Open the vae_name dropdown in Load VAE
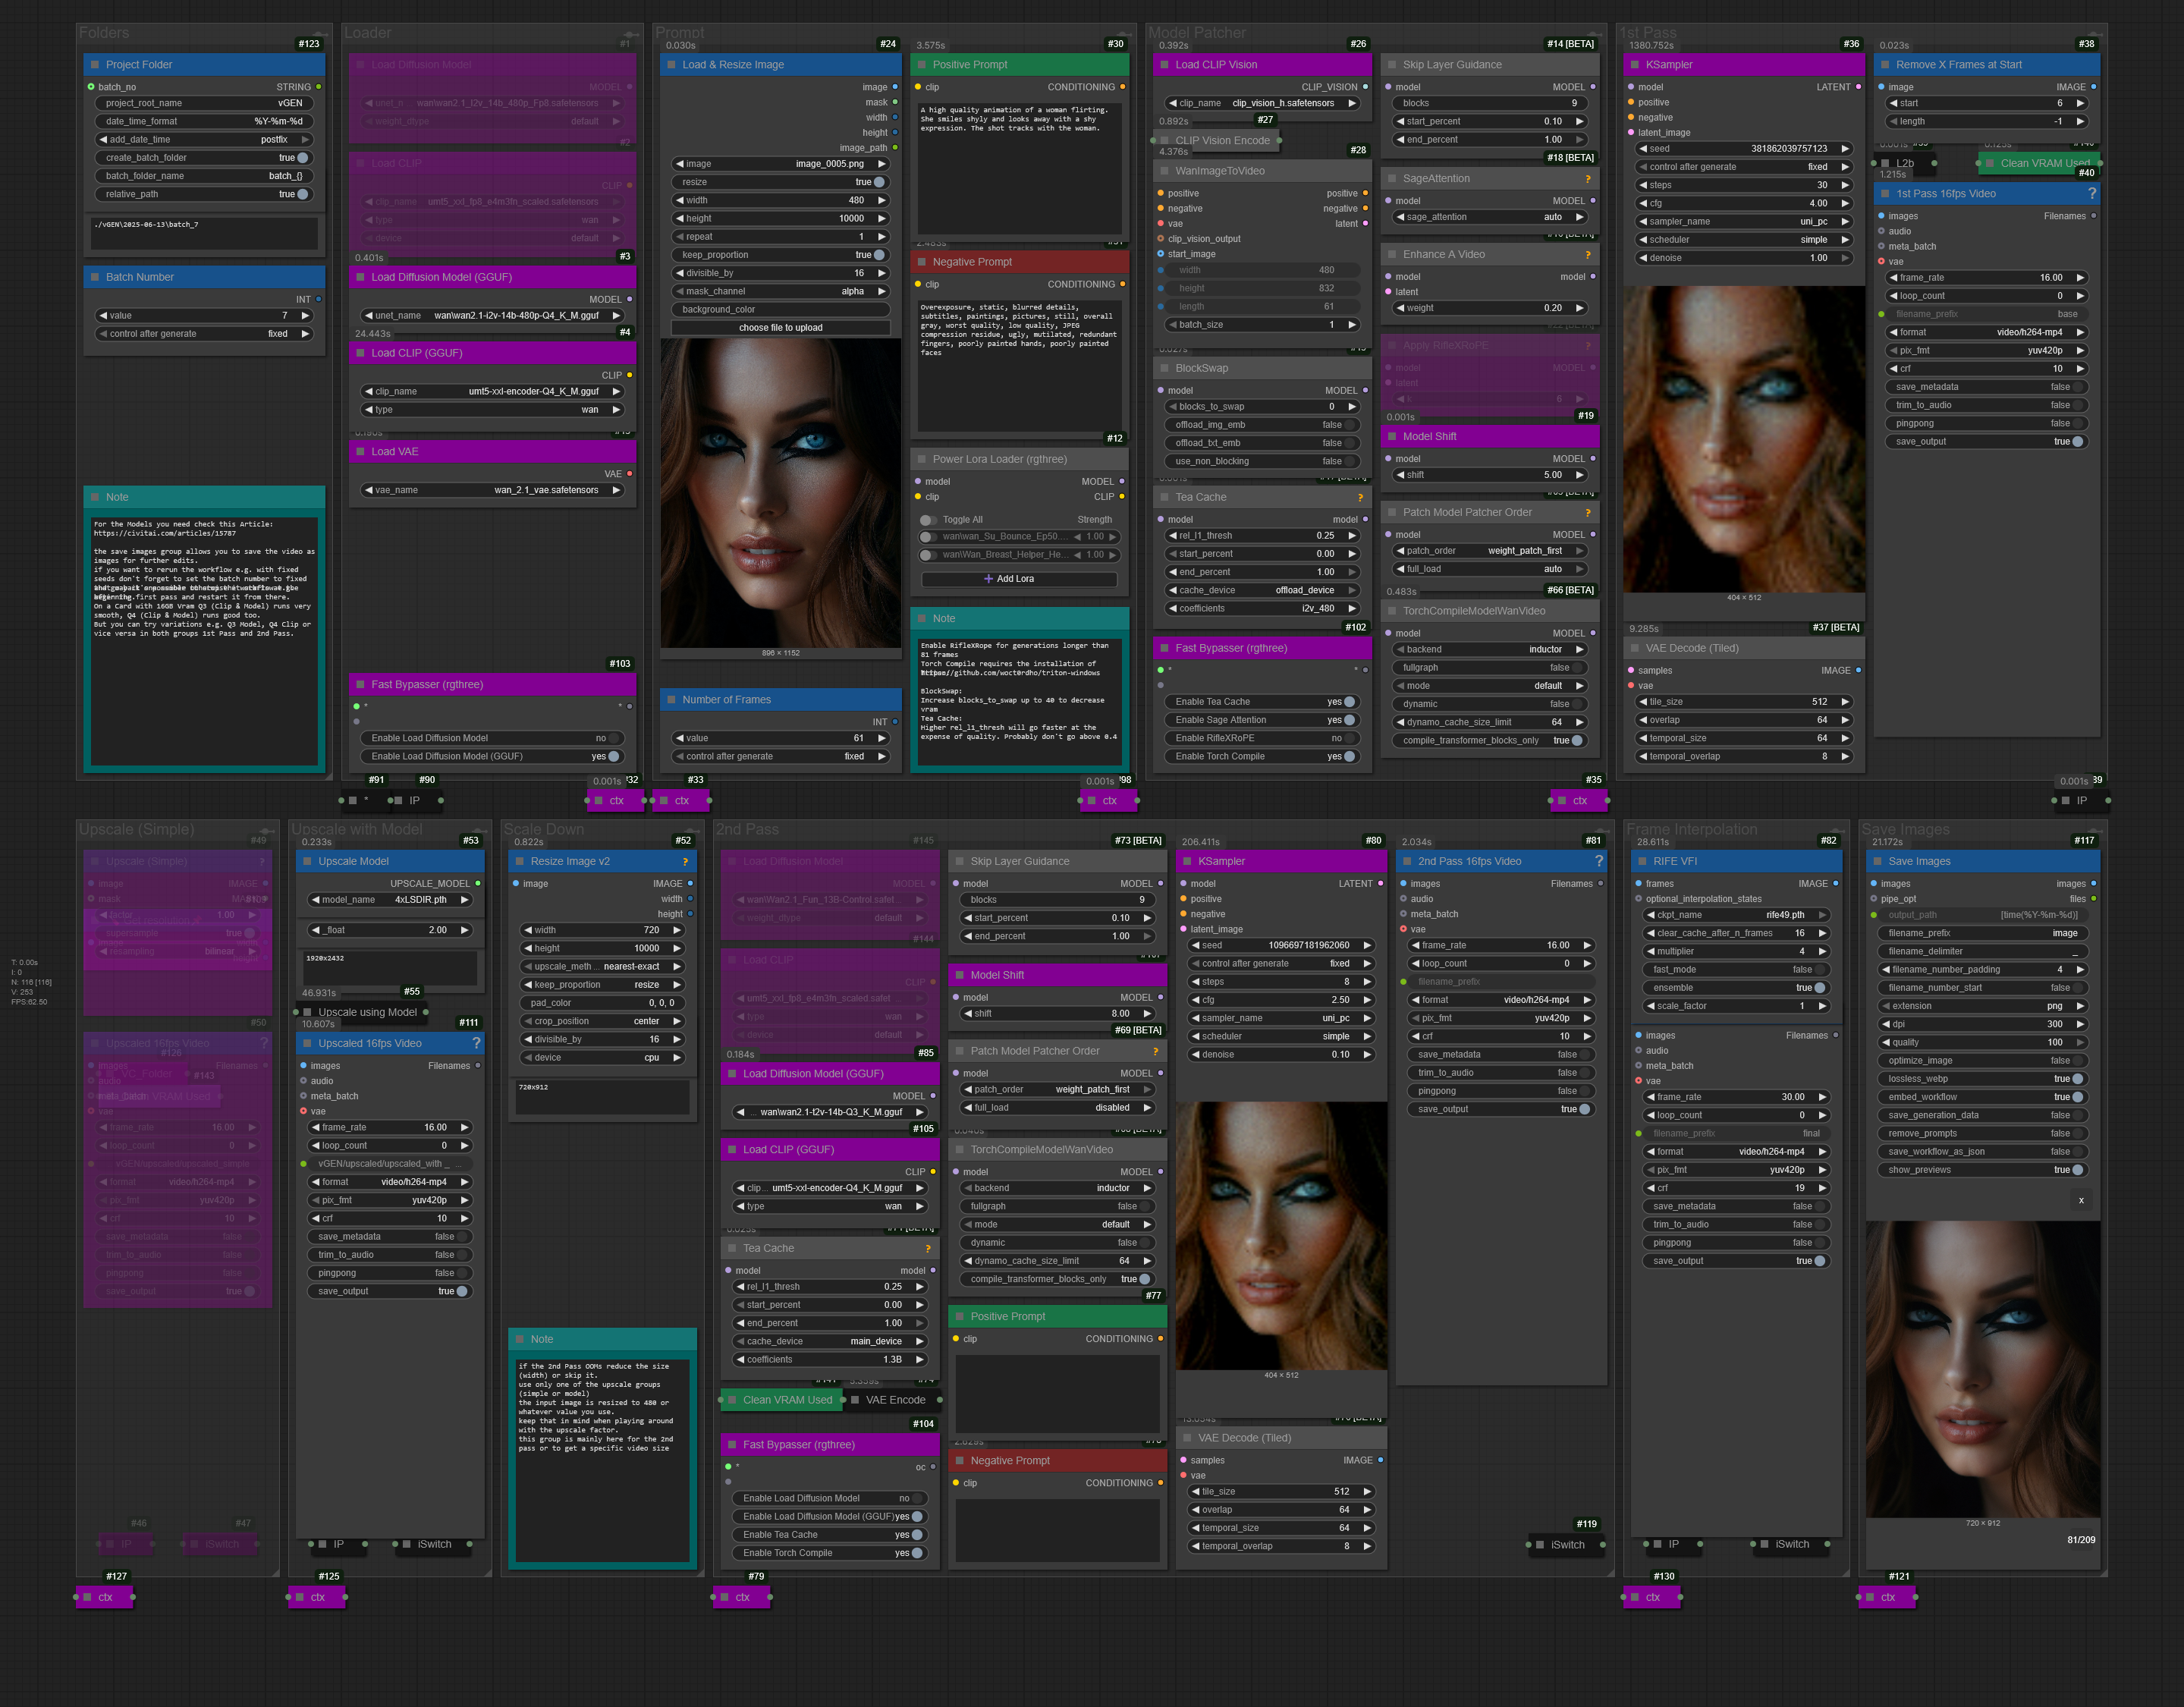 (492, 490)
